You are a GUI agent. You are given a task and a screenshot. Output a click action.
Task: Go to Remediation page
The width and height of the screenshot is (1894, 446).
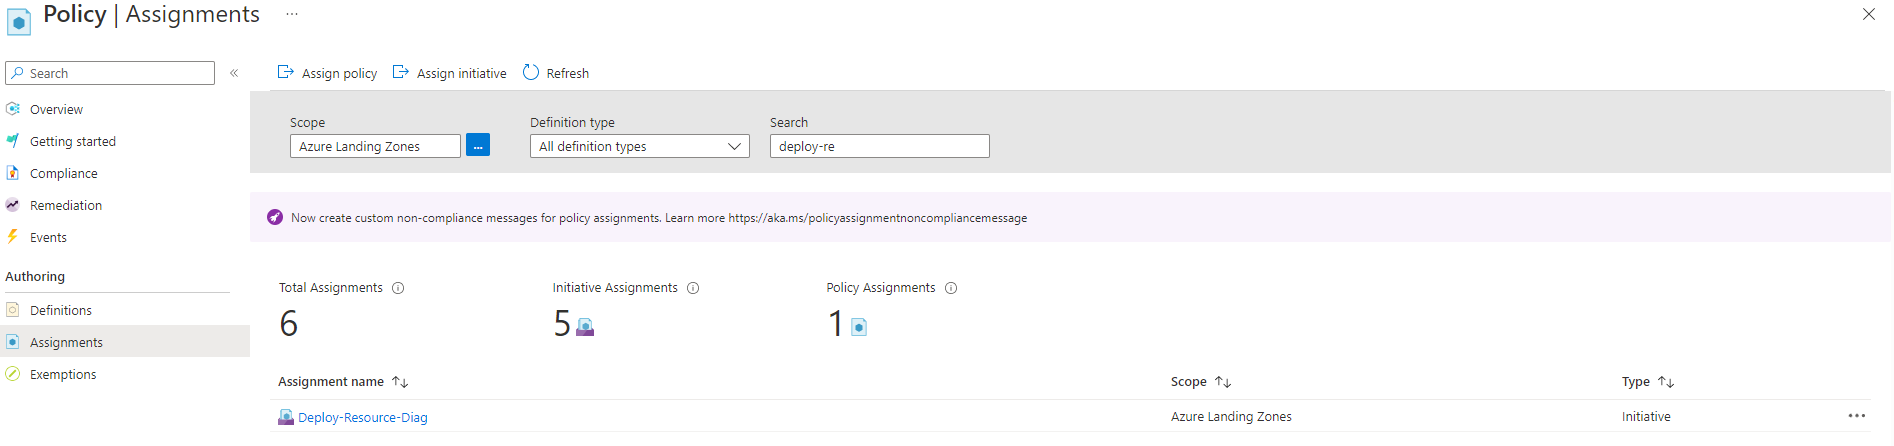pos(66,205)
